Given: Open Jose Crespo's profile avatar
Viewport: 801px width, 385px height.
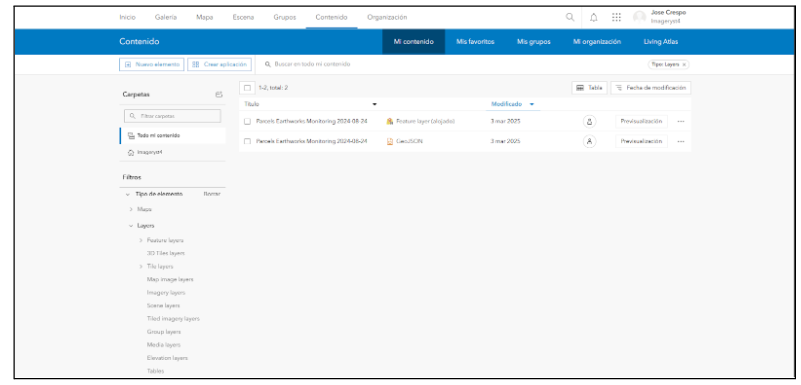Looking at the screenshot, I should (x=639, y=17).
